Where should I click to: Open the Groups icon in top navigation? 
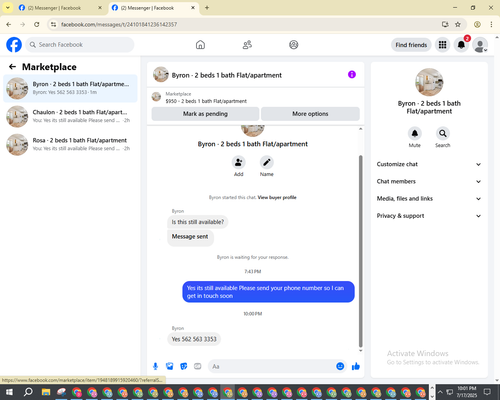pyautogui.click(x=294, y=45)
